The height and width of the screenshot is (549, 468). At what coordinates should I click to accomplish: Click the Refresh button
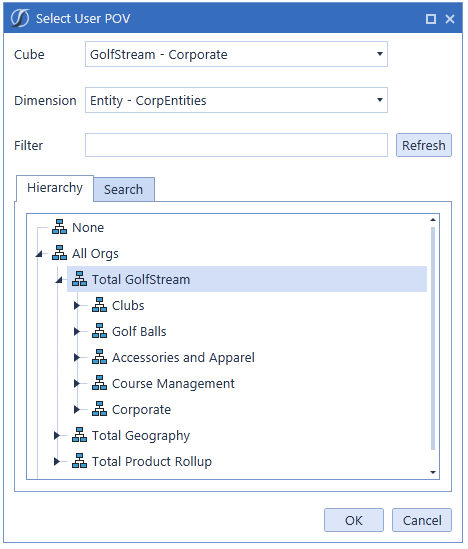click(424, 145)
